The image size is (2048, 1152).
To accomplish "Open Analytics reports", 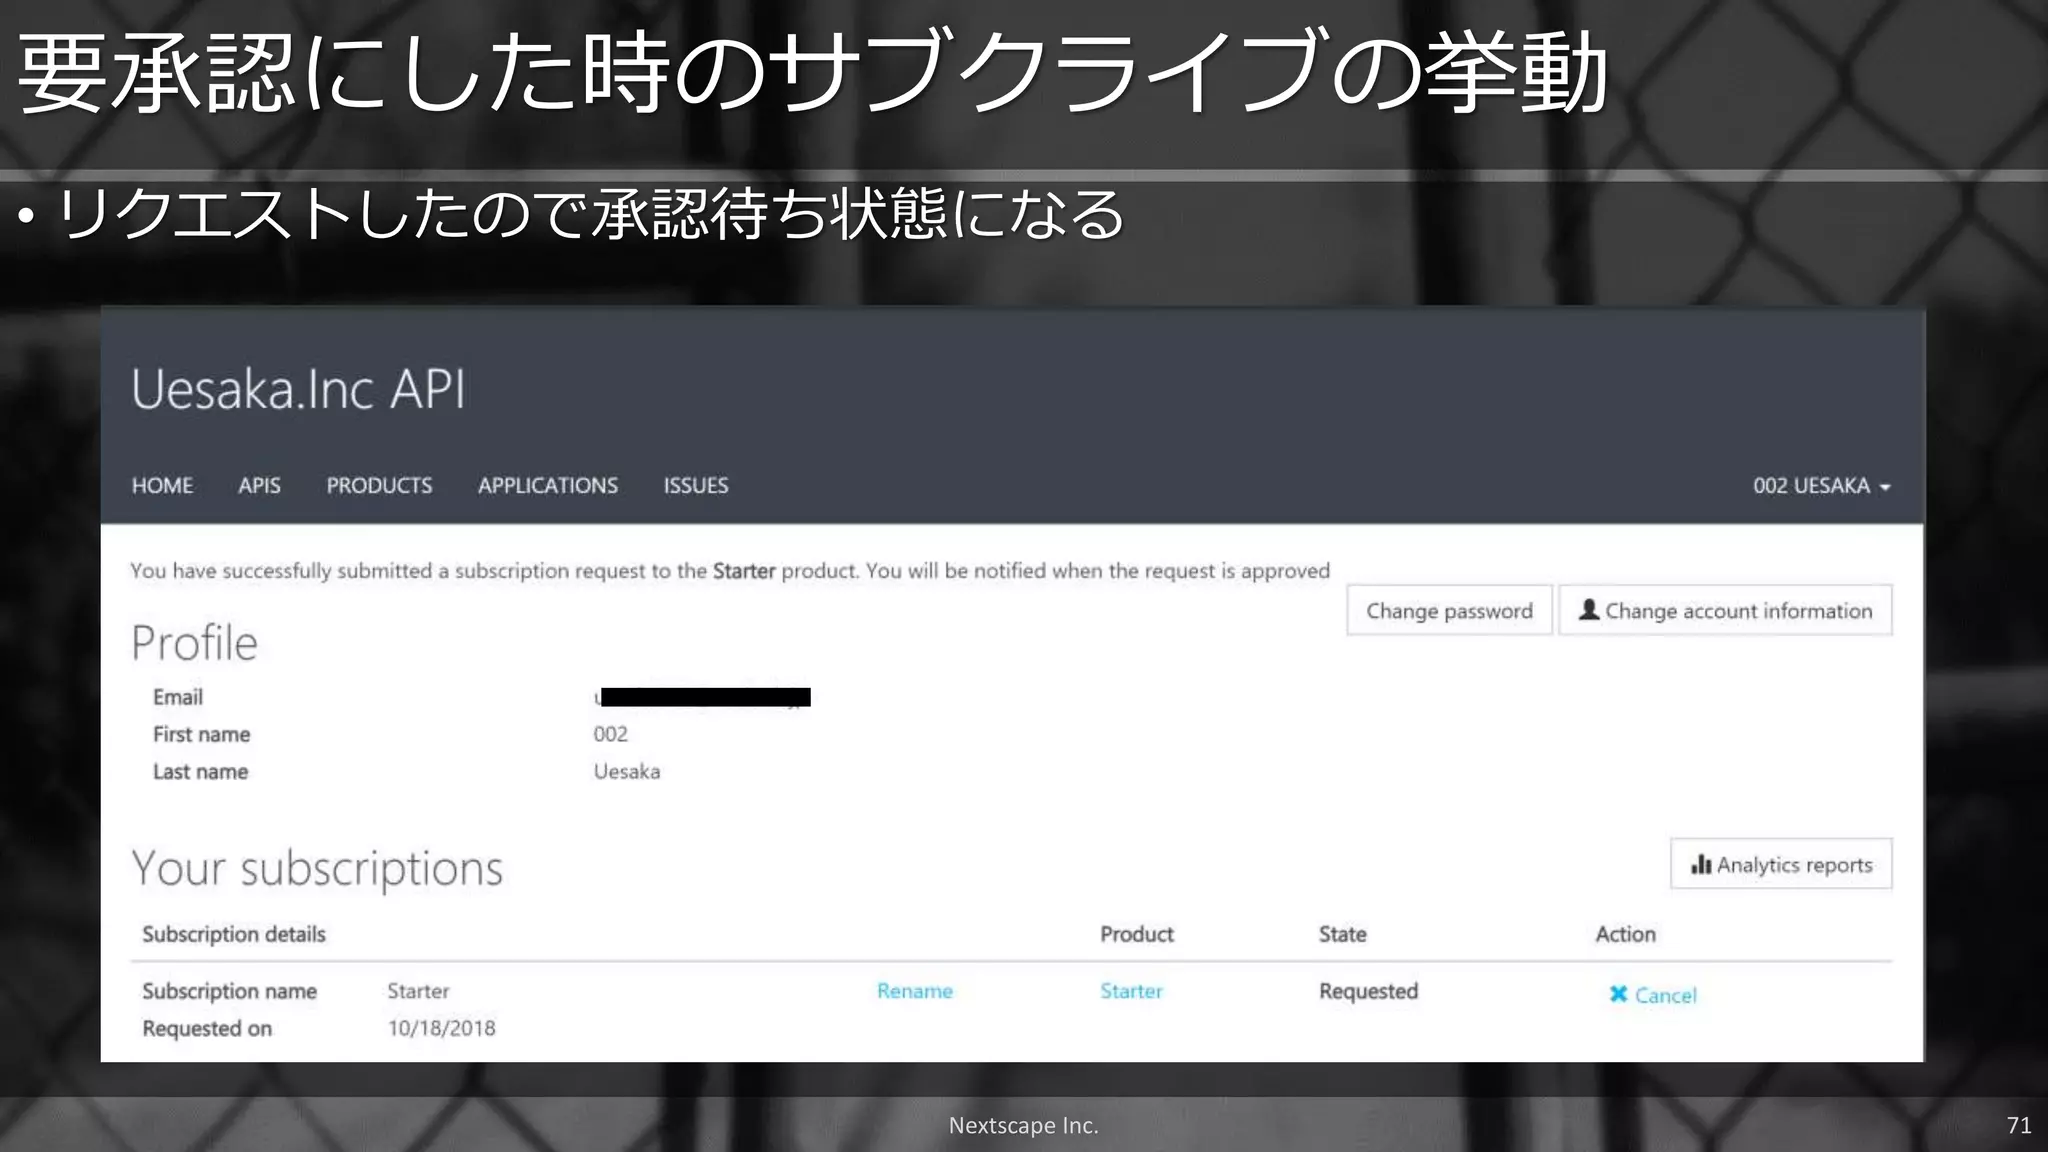I will 1781,864.
